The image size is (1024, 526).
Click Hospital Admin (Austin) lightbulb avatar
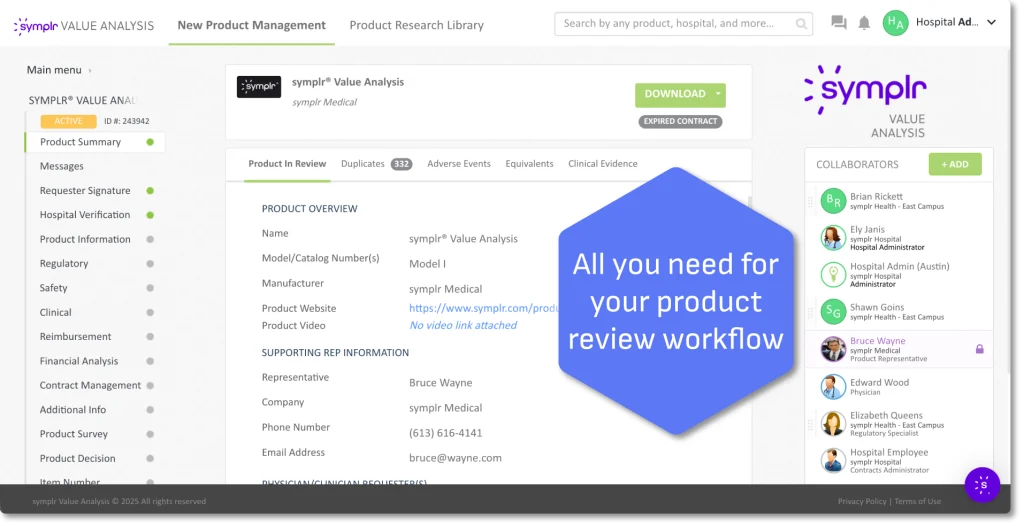[833, 274]
